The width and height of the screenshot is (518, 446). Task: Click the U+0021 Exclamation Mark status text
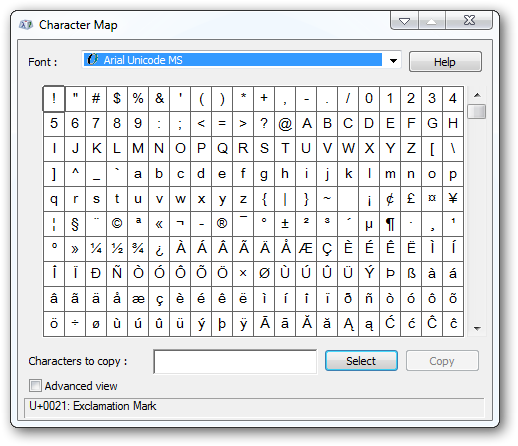(93, 406)
